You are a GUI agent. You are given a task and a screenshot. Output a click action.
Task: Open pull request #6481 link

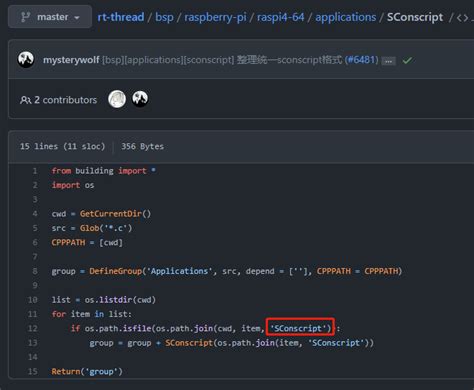(x=362, y=60)
